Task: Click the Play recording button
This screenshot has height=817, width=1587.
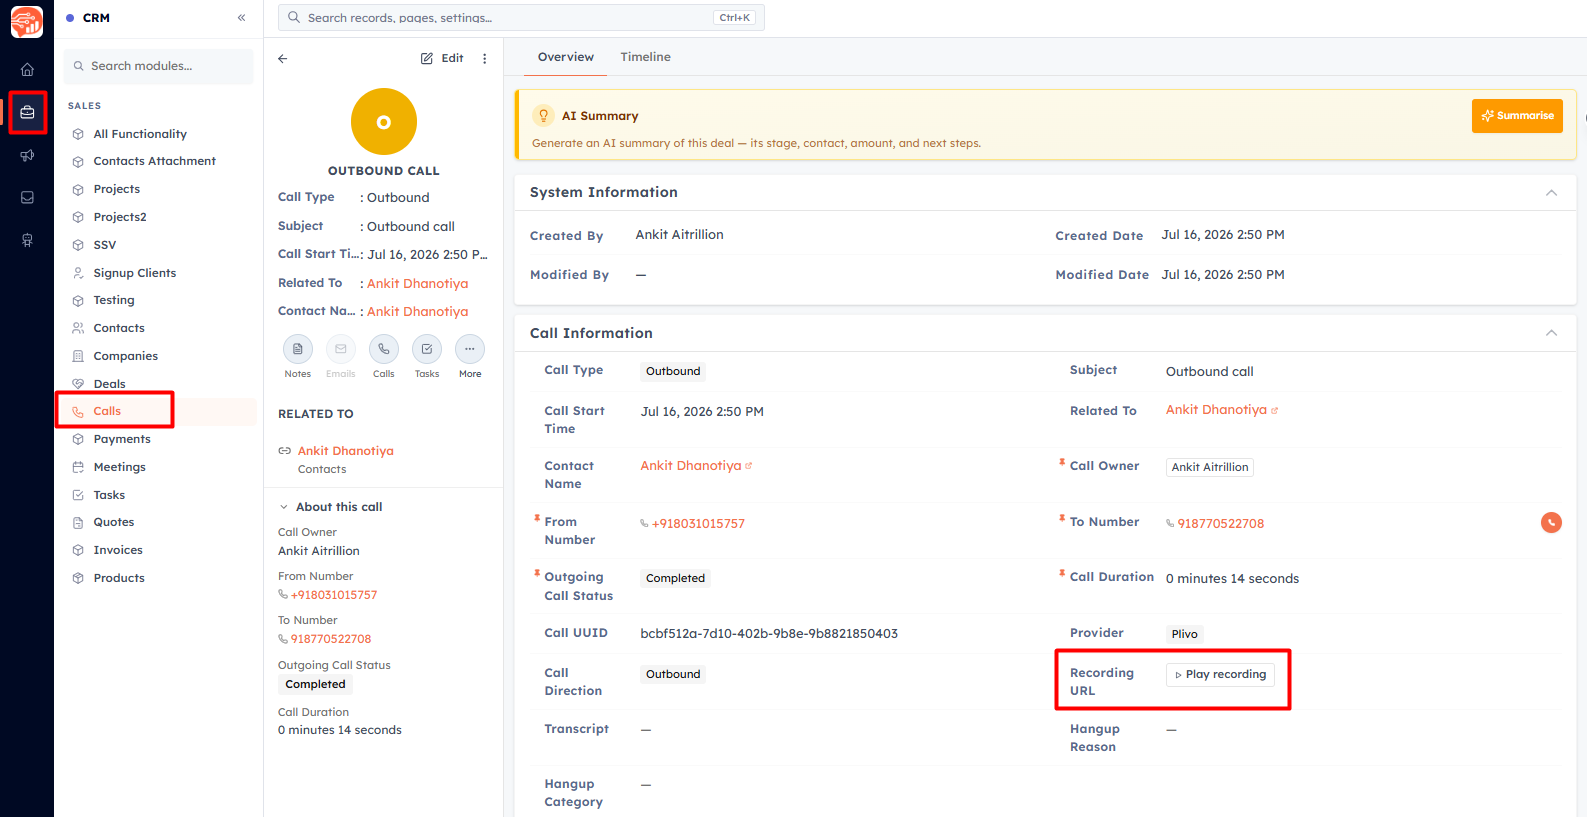Action: click(x=1220, y=675)
